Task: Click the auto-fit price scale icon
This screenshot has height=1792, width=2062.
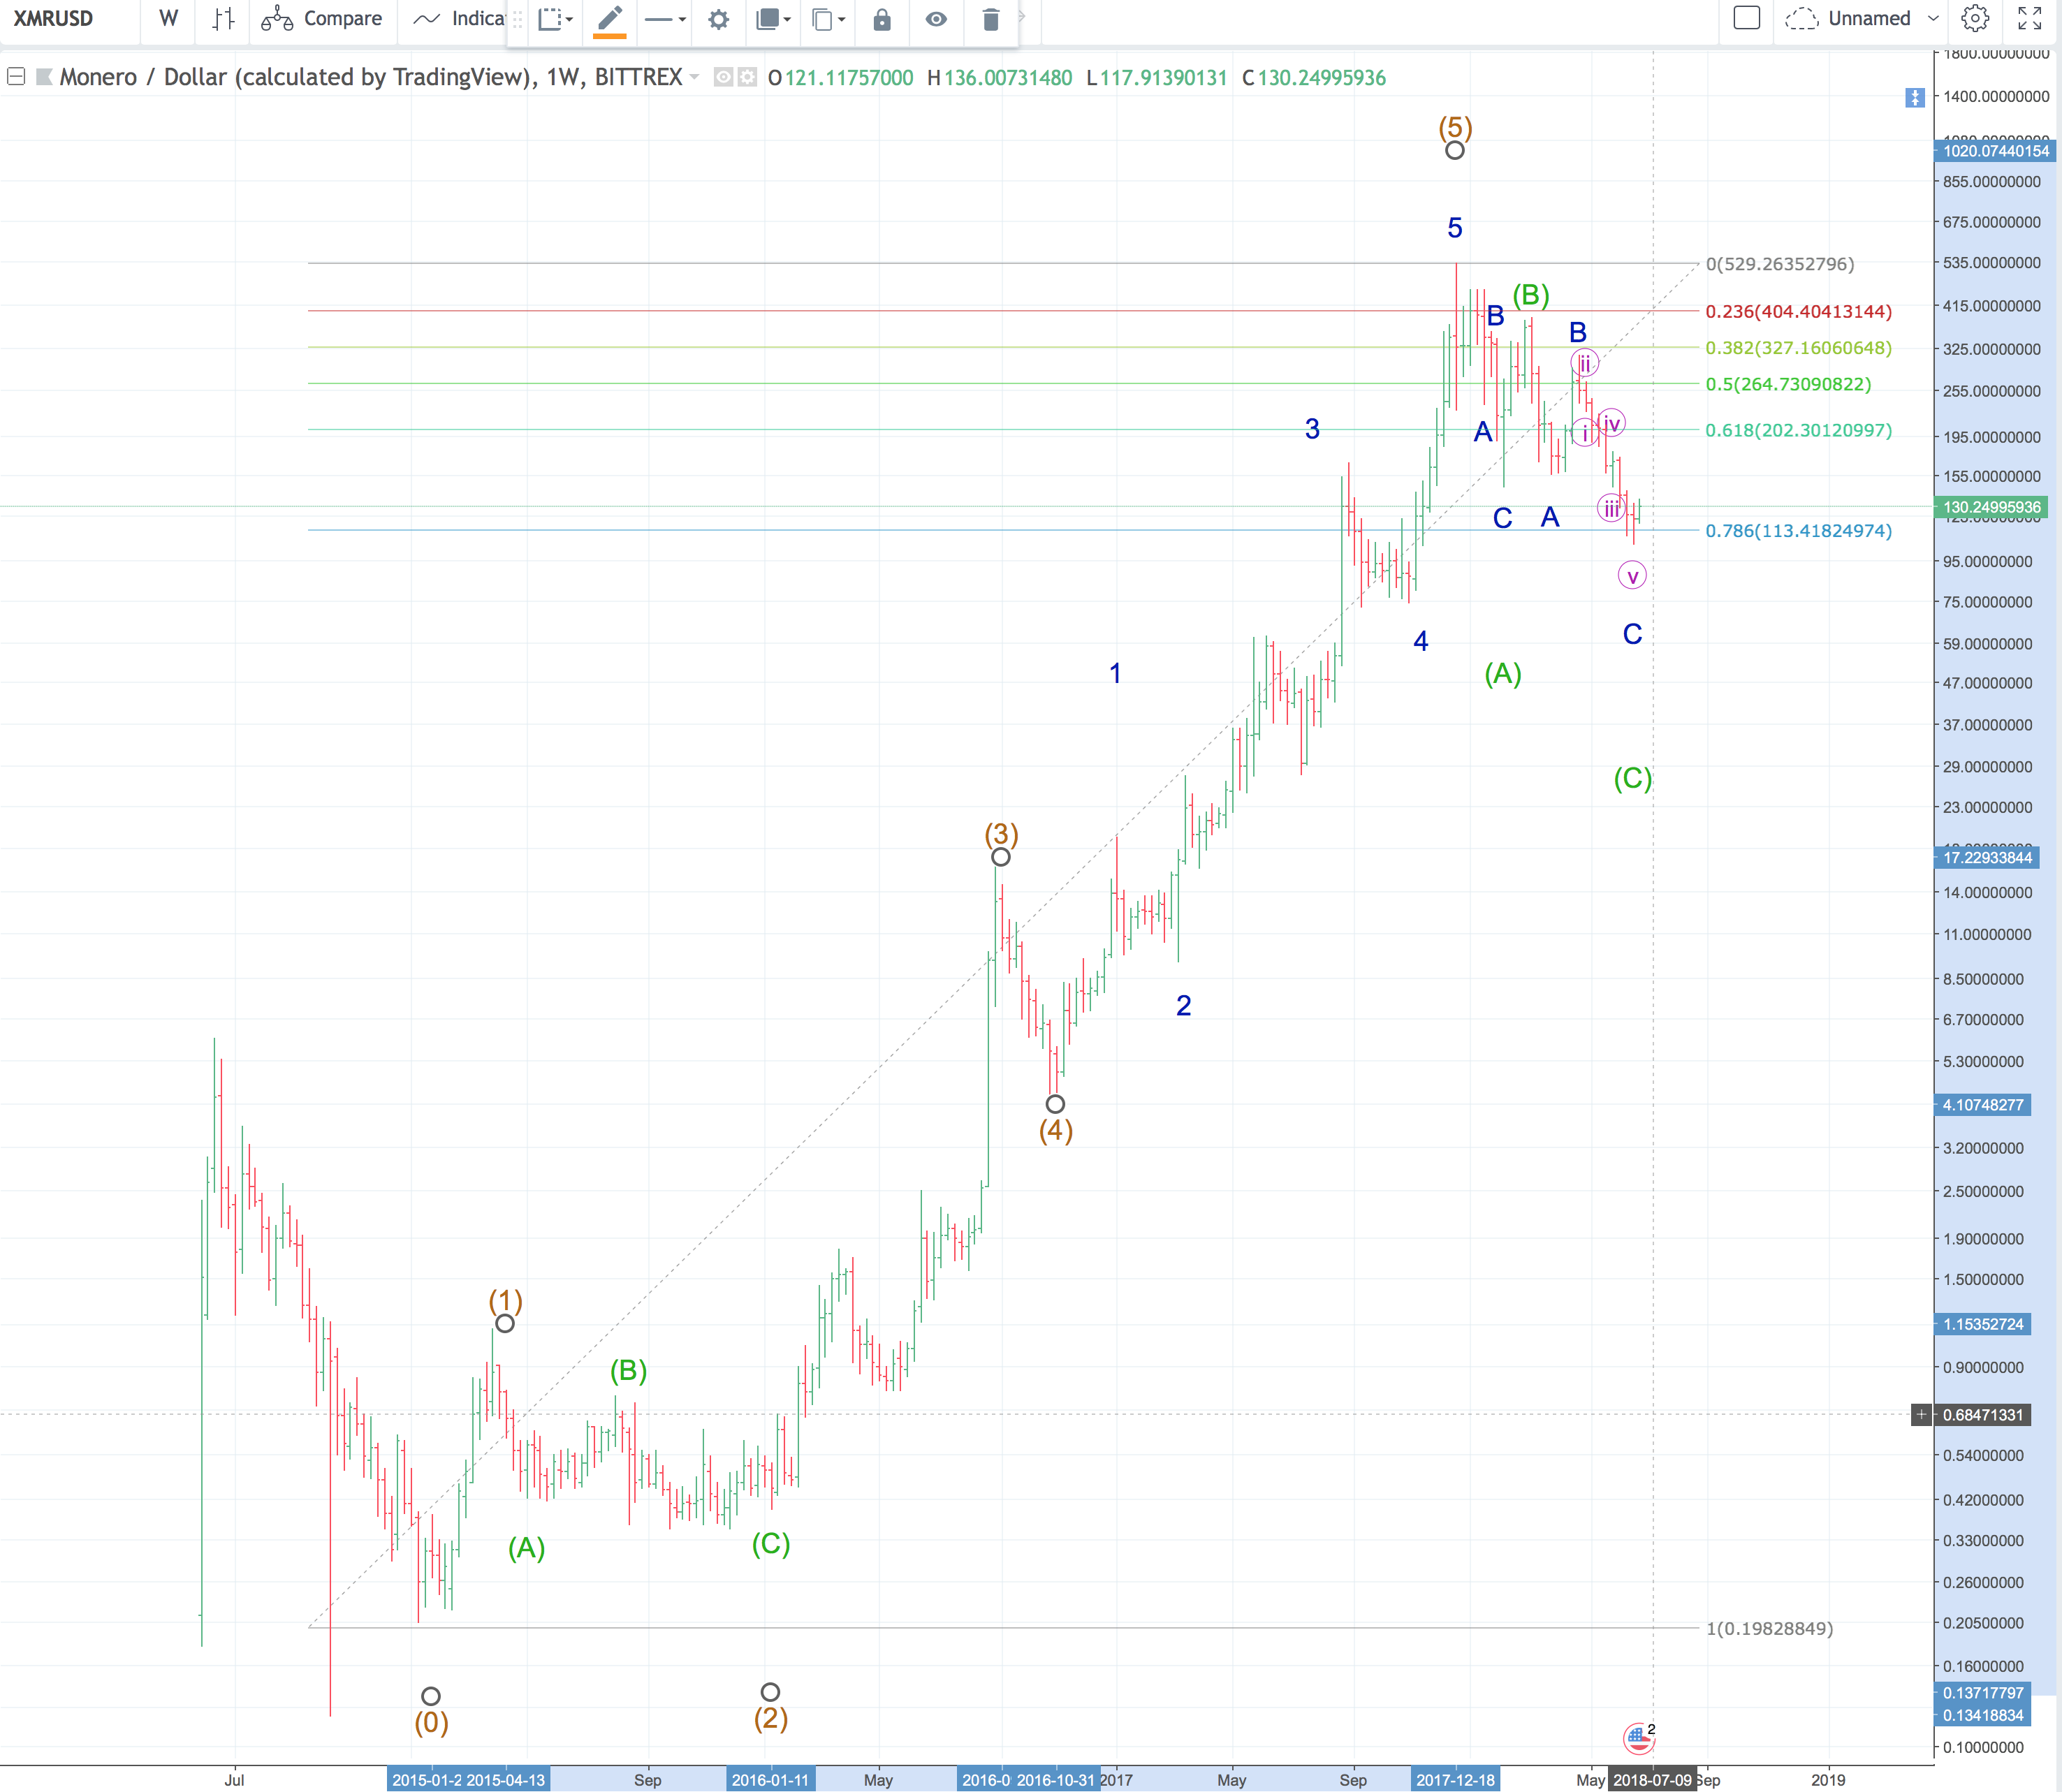Action: (1914, 97)
